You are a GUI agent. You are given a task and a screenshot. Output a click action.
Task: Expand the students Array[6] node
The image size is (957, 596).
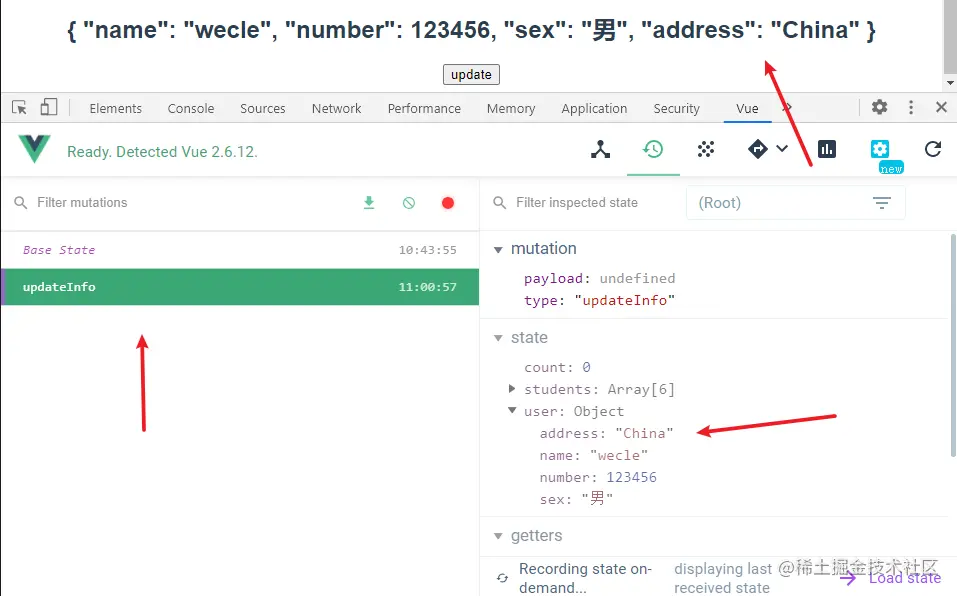(x=512, y=389)
